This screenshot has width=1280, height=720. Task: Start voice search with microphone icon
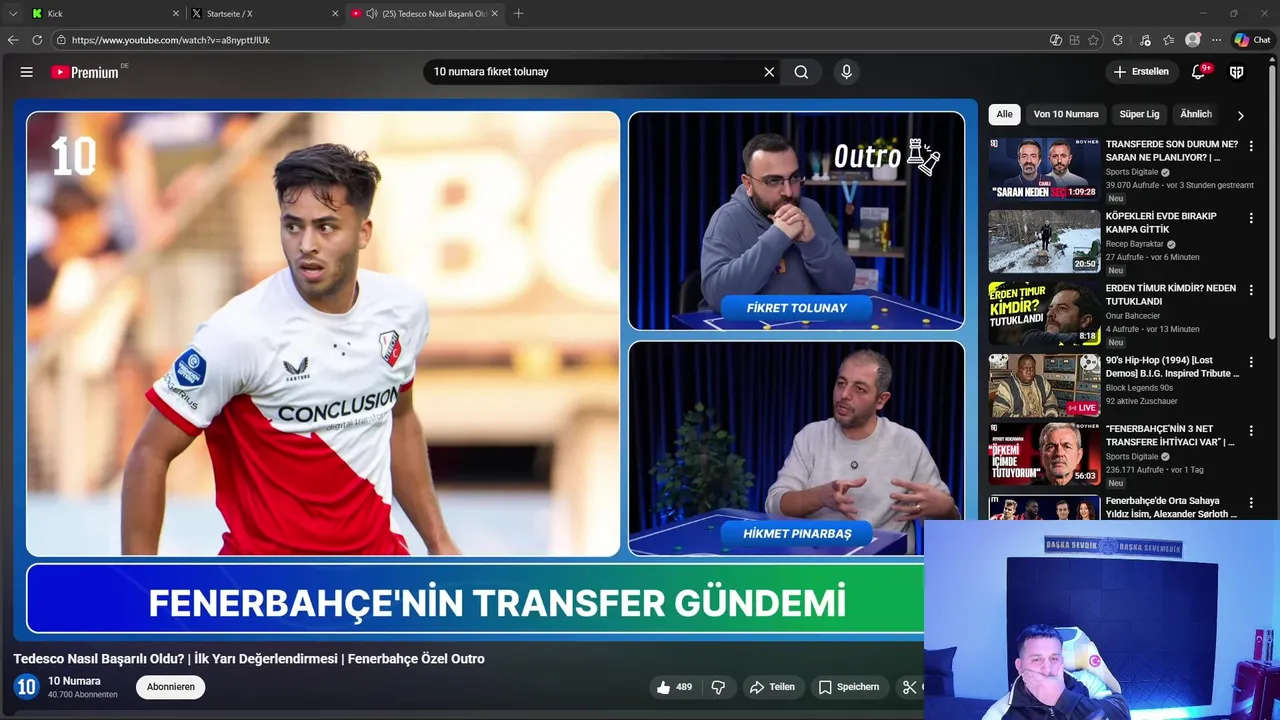846,72
